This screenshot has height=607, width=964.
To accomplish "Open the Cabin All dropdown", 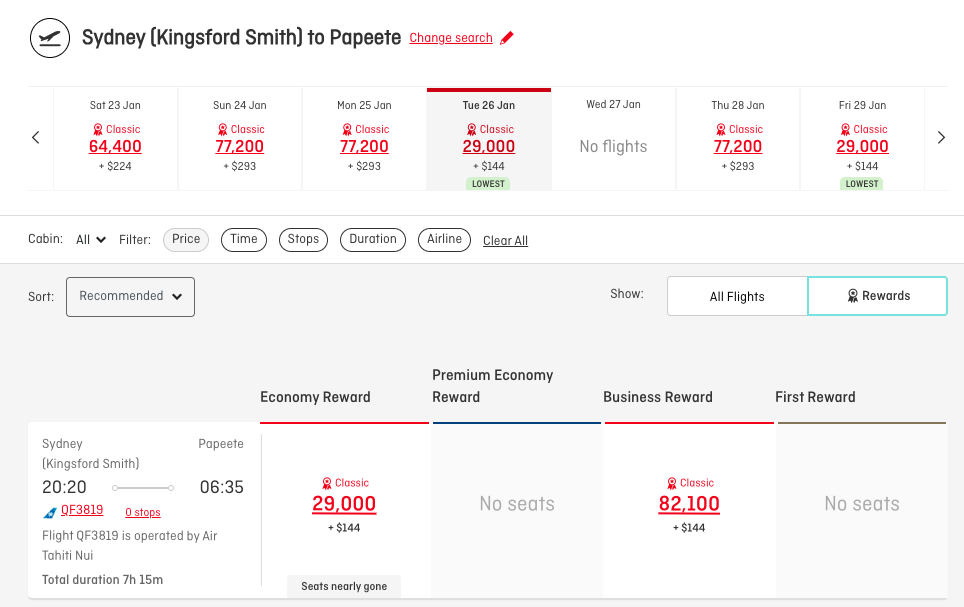I will pyautogui.click(x=91, y=240).
